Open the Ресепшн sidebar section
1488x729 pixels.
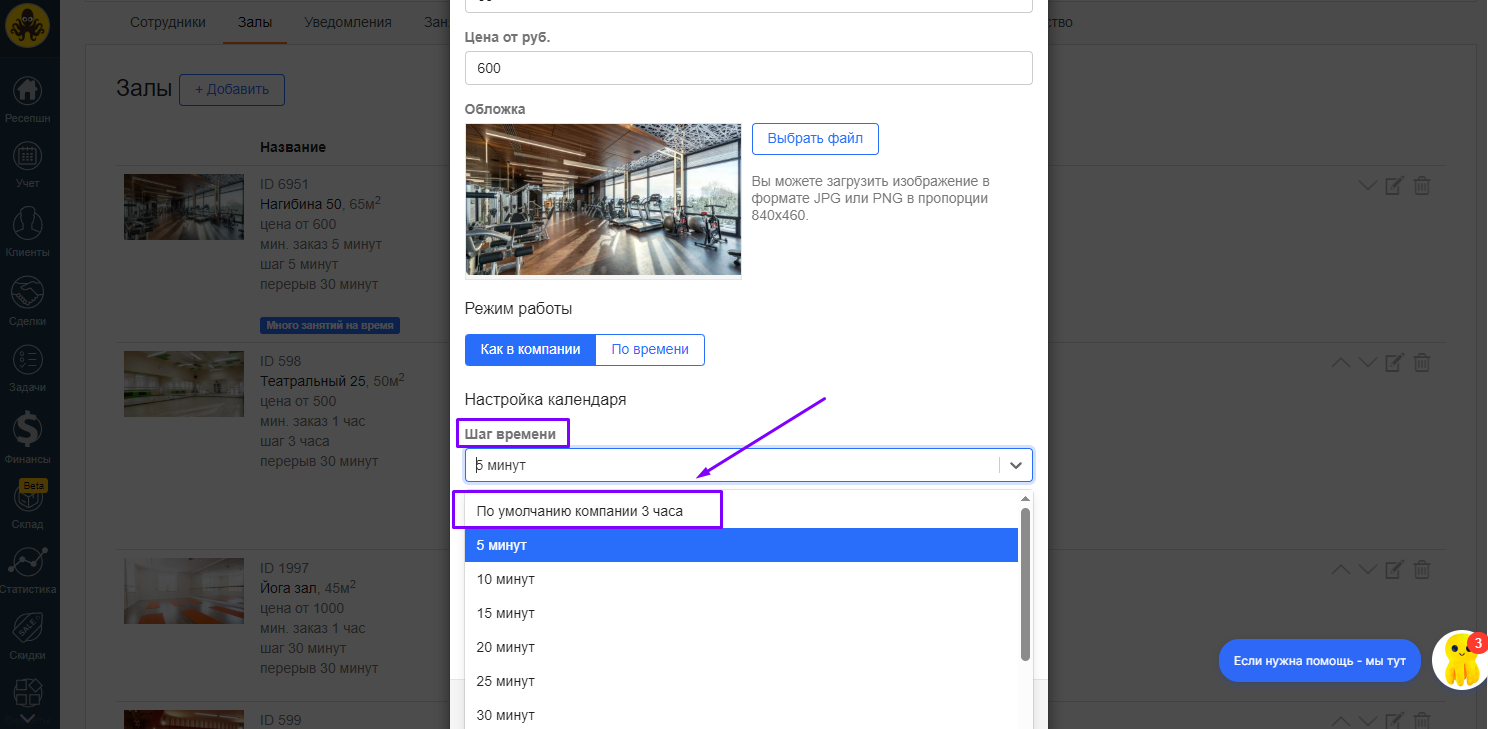pos(27,98)
